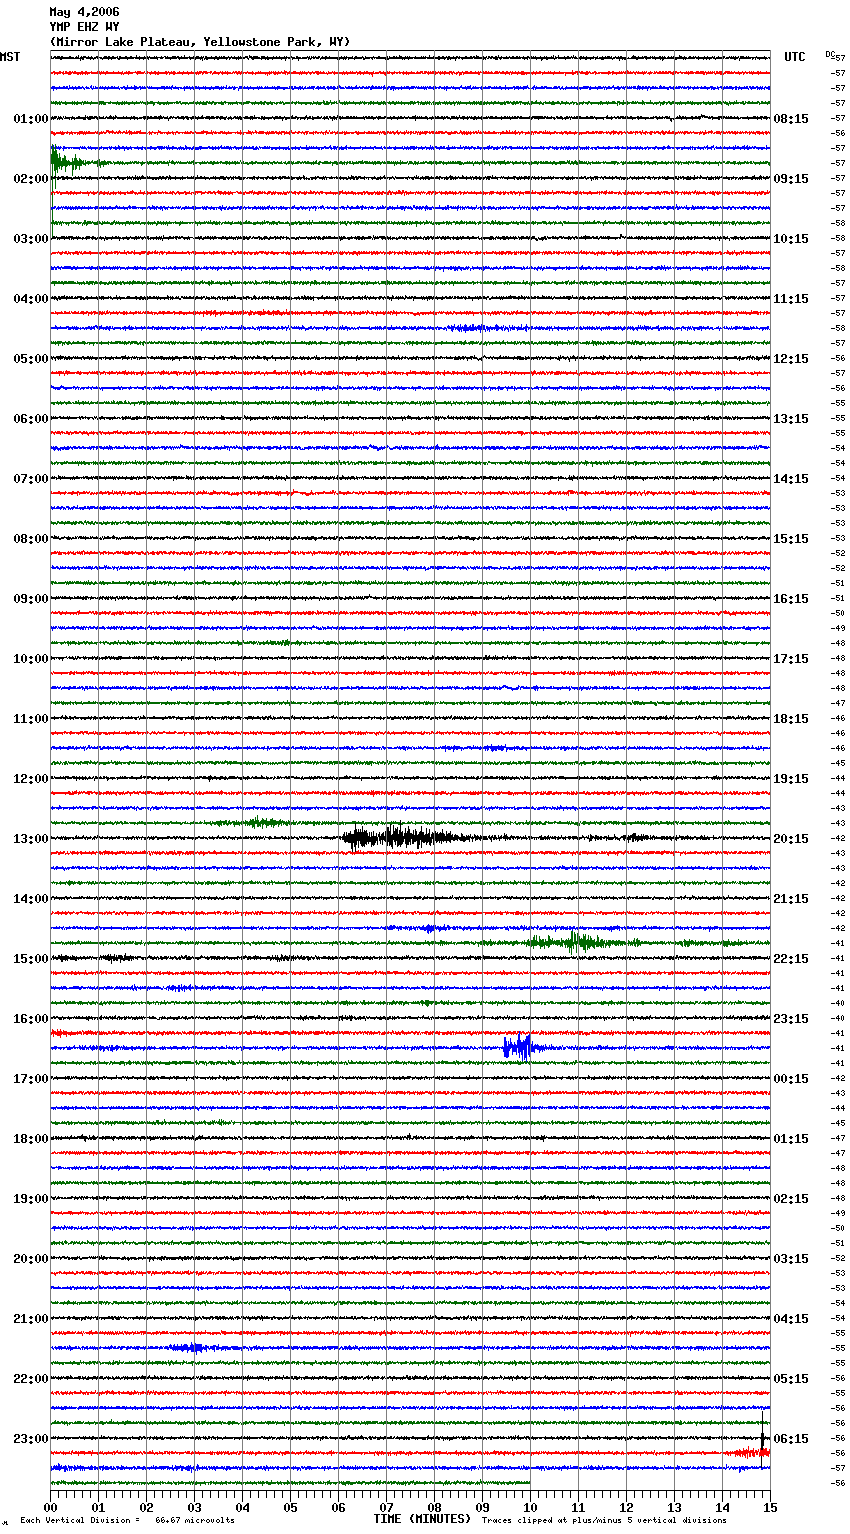Select the 10:00 MST row label
The height and width of the screenshot is (1534, 850).
pyautogui.click(x=31, y=659)
